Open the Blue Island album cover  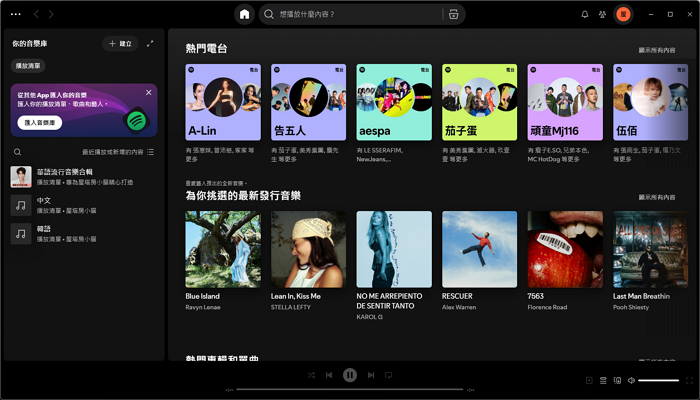(223, 249)
